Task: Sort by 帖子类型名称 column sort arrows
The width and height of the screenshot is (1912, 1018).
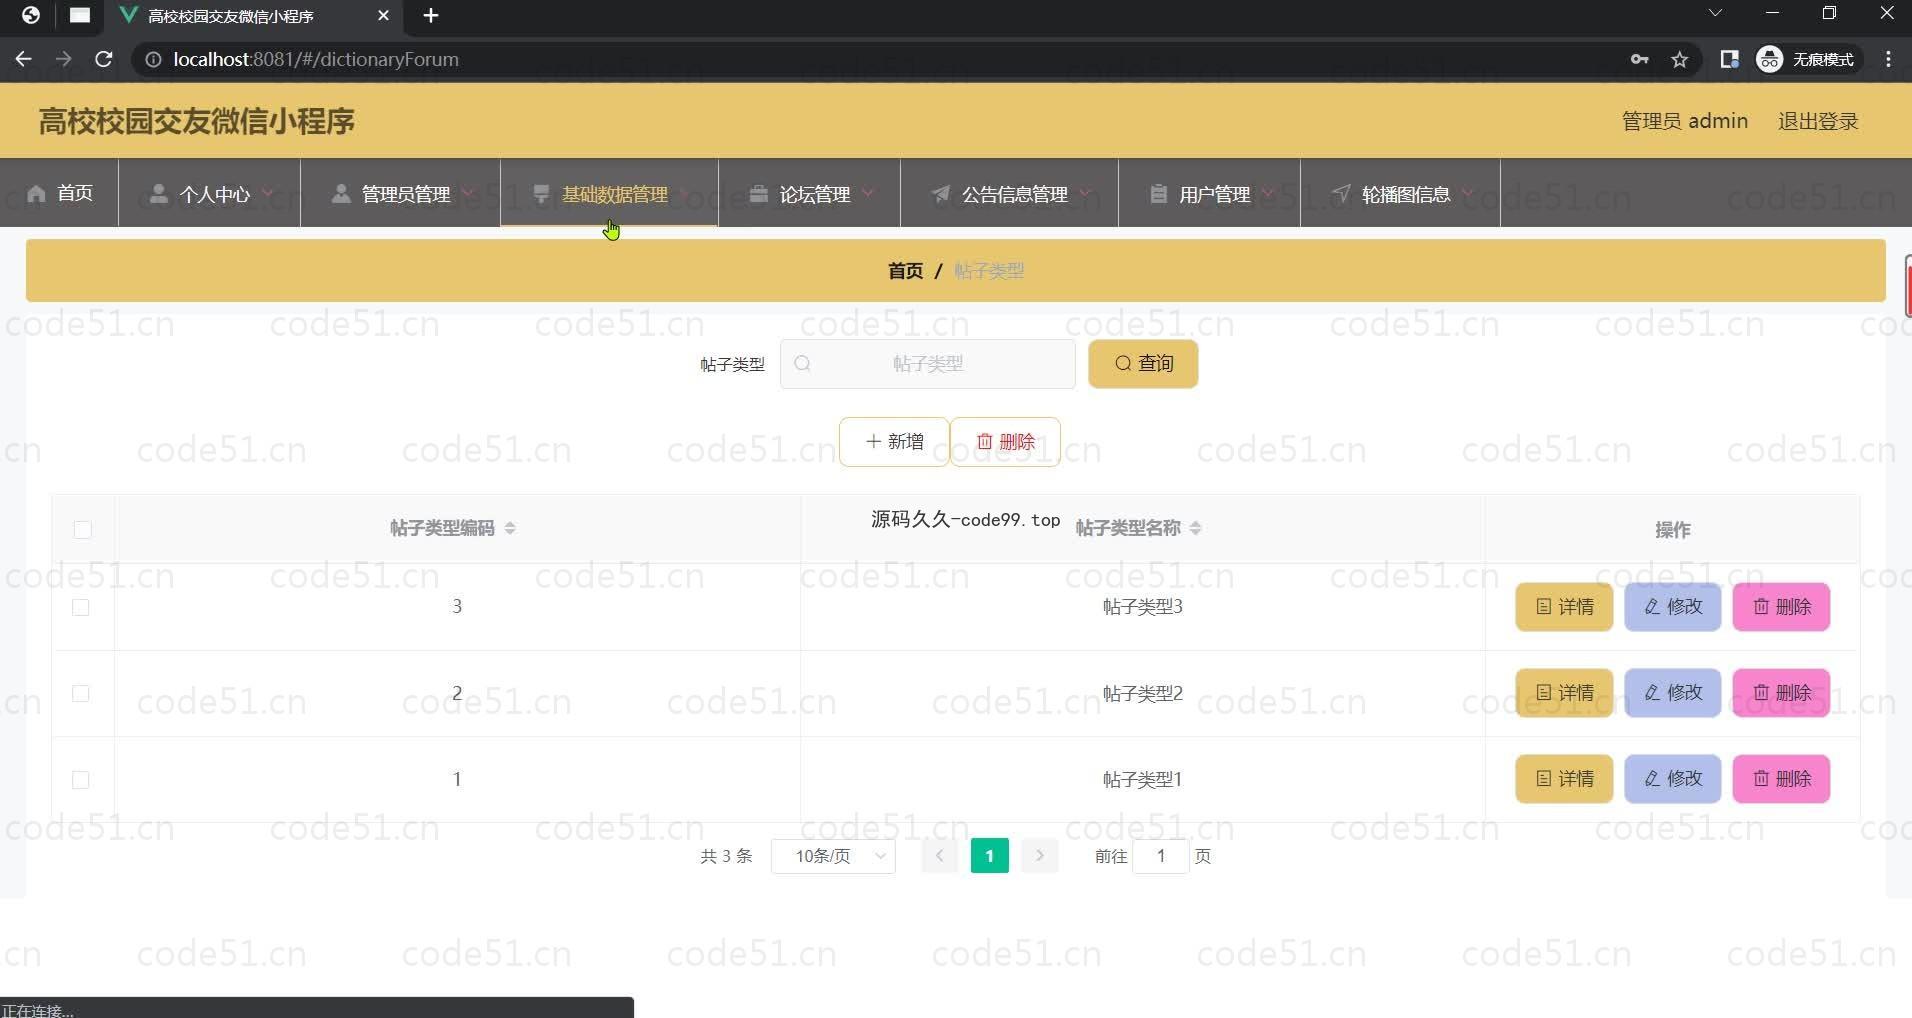Action: click(1196, 528)
